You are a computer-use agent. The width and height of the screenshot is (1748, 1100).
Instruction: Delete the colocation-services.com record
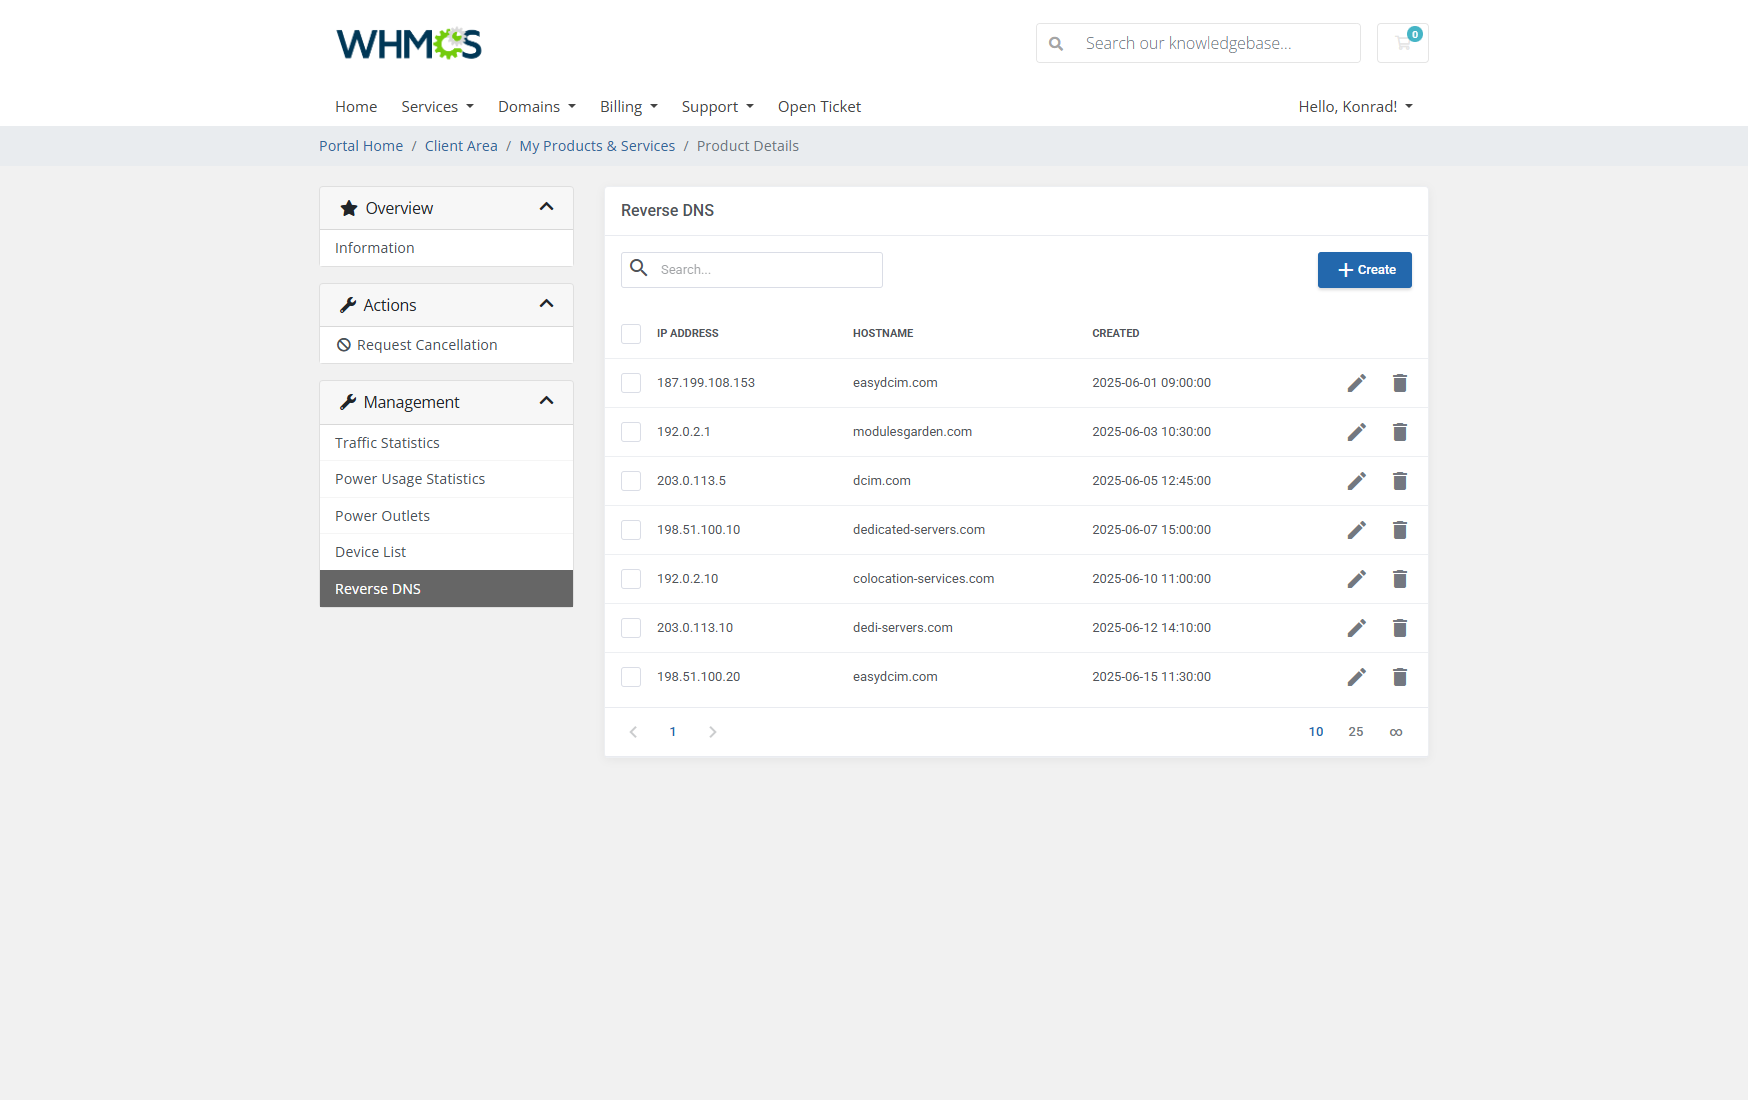[x=1400, y=579]
